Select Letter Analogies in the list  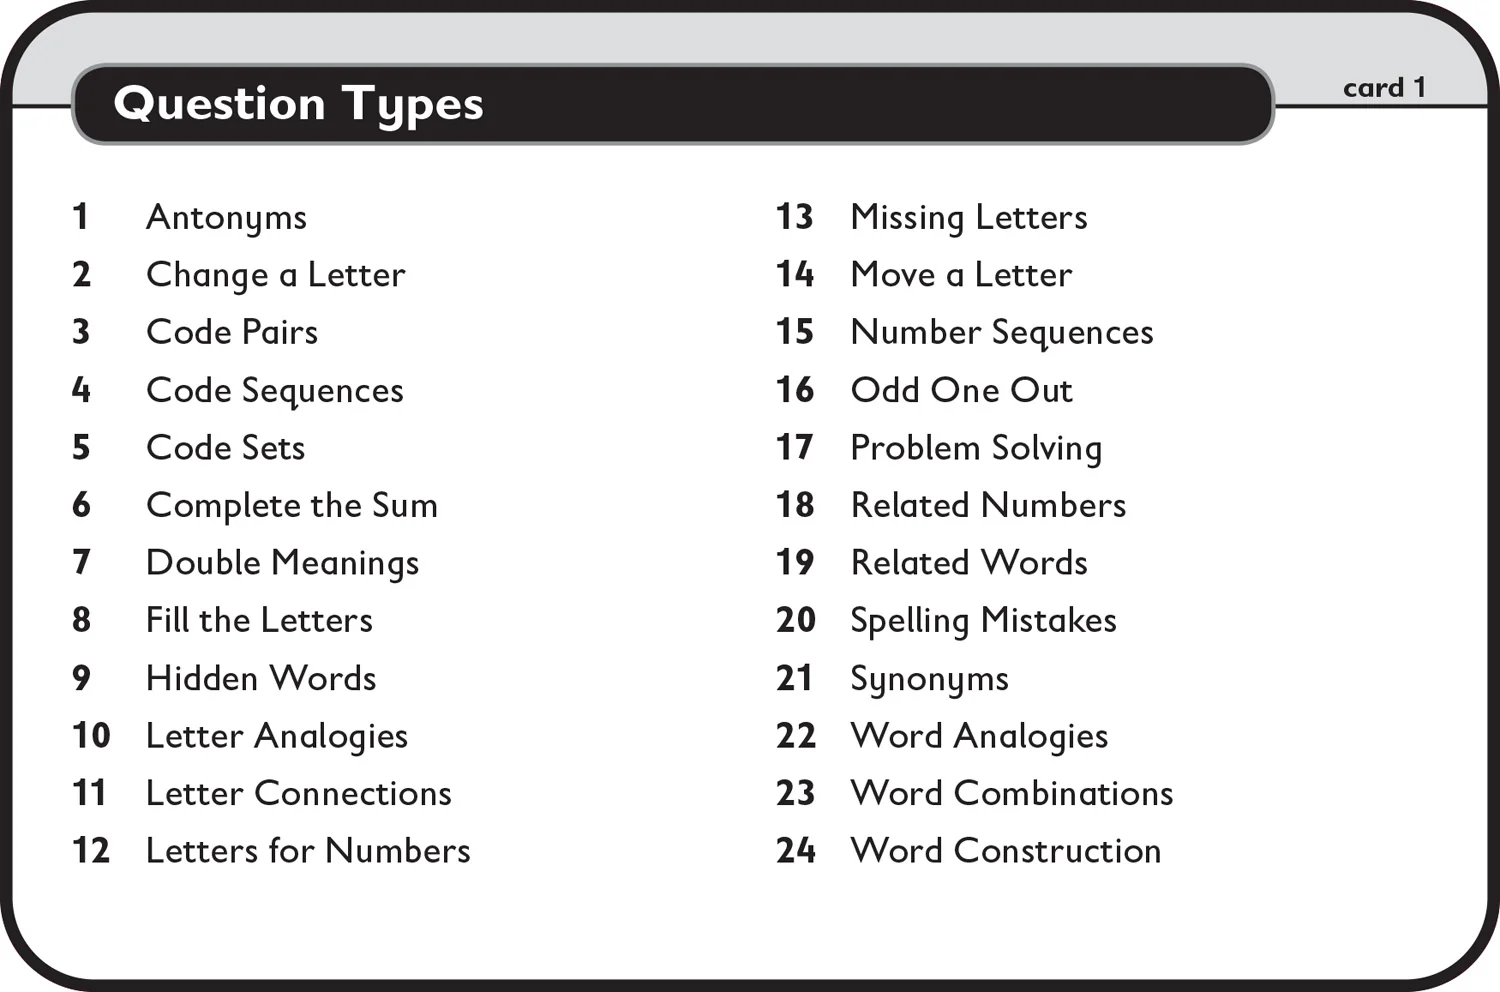(277, 737)
